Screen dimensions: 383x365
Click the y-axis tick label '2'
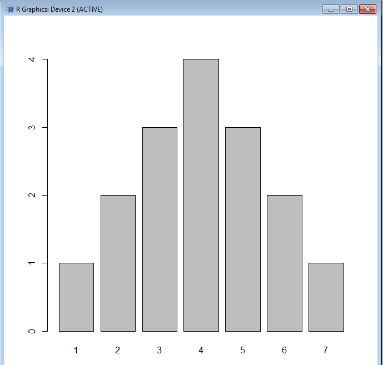click(x=32, y=195)
